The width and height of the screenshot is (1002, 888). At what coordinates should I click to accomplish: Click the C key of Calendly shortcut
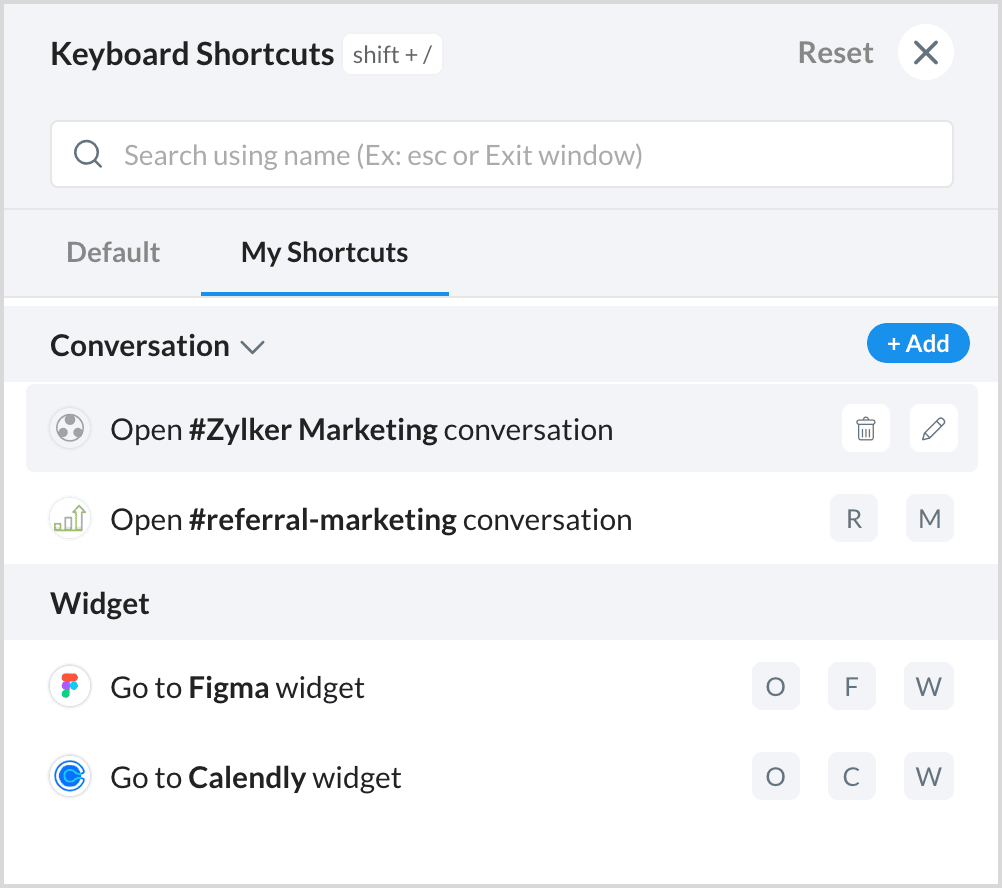[x=851, y=776]
